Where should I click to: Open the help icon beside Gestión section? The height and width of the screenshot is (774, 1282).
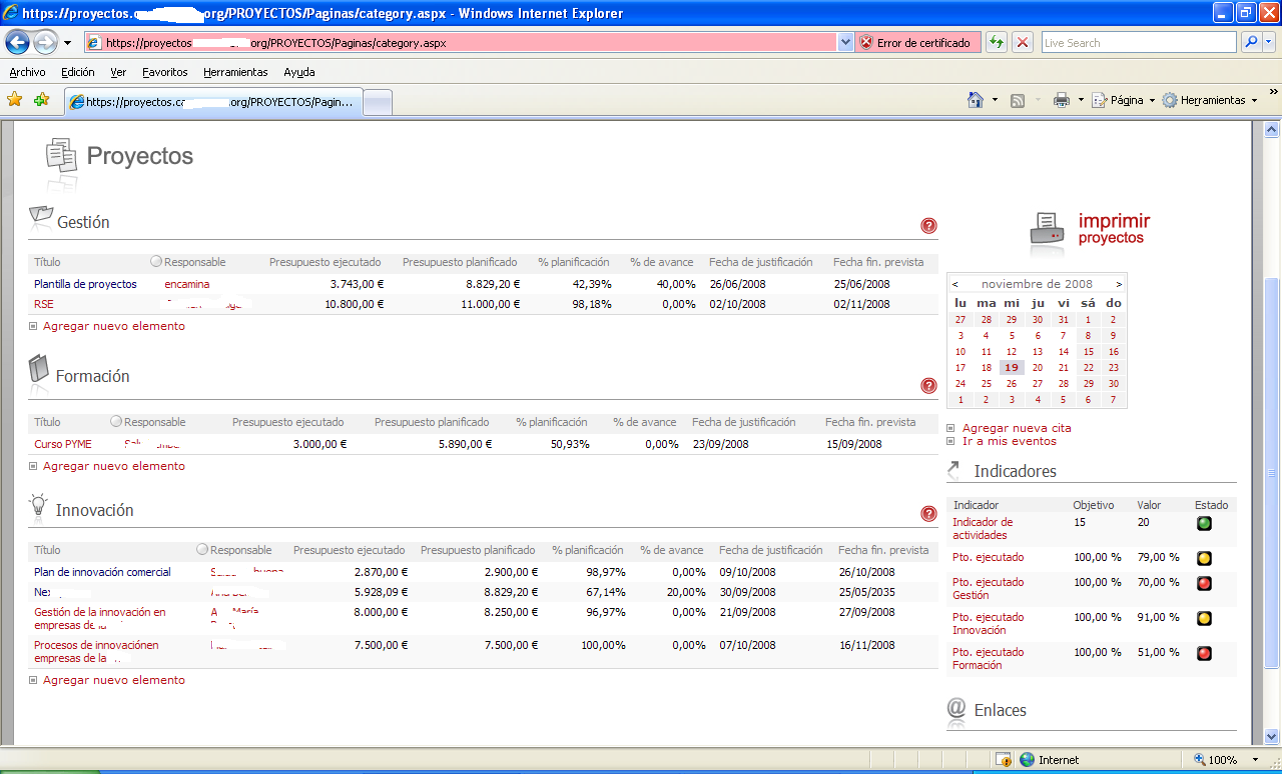point(928,226)
